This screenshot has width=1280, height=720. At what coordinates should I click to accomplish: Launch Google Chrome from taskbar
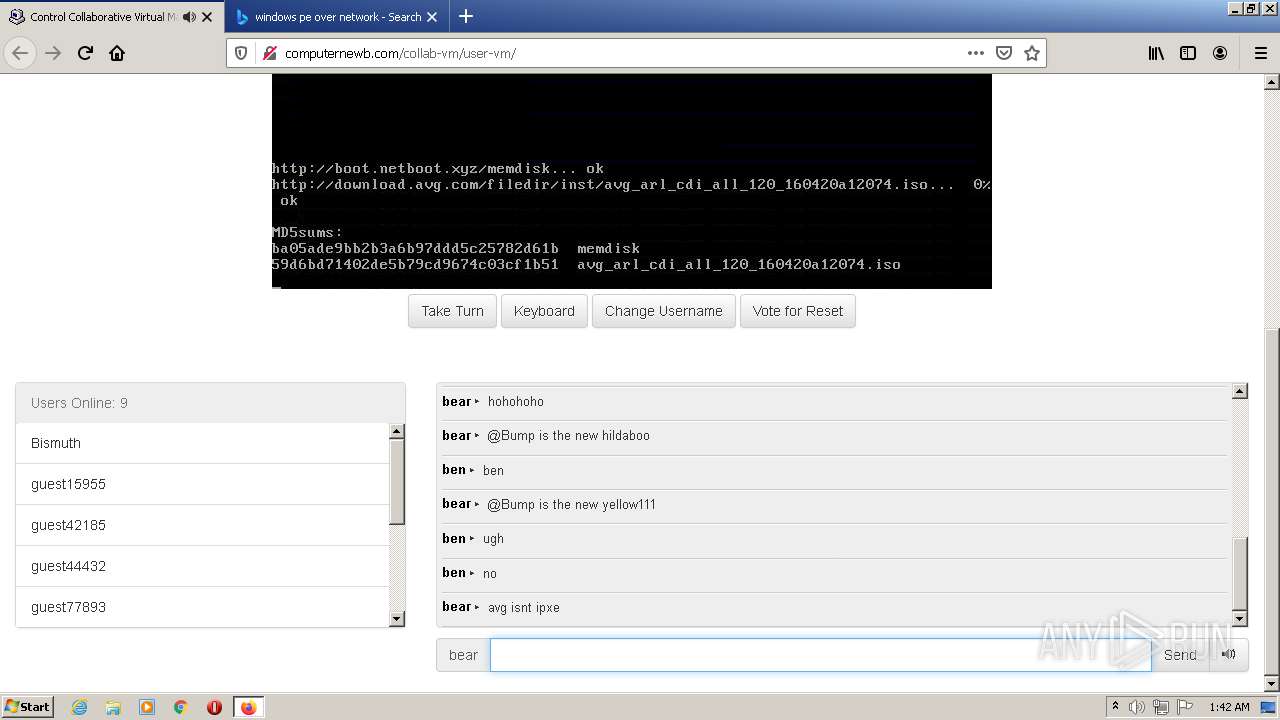(x=180, y=707)
